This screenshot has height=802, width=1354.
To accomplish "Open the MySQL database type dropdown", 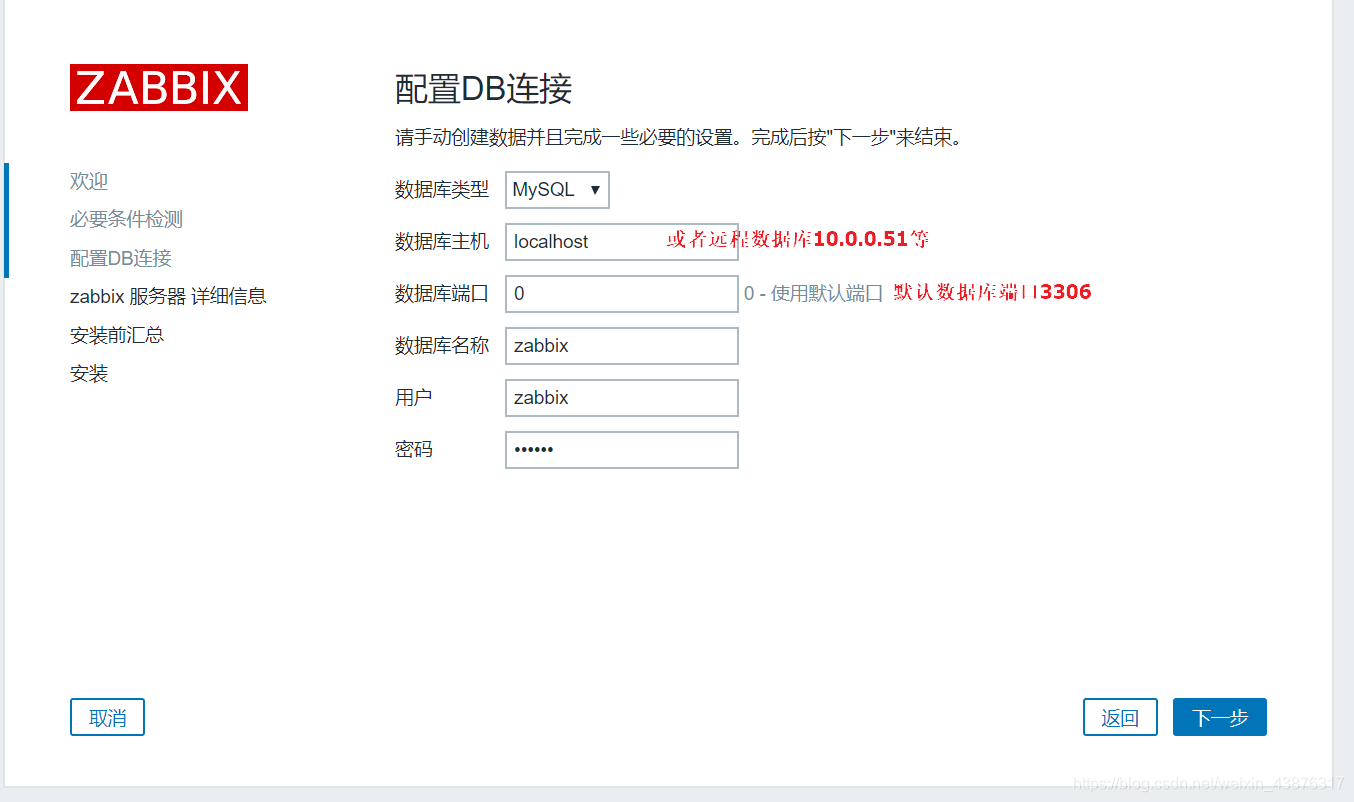I will point(557,190).
